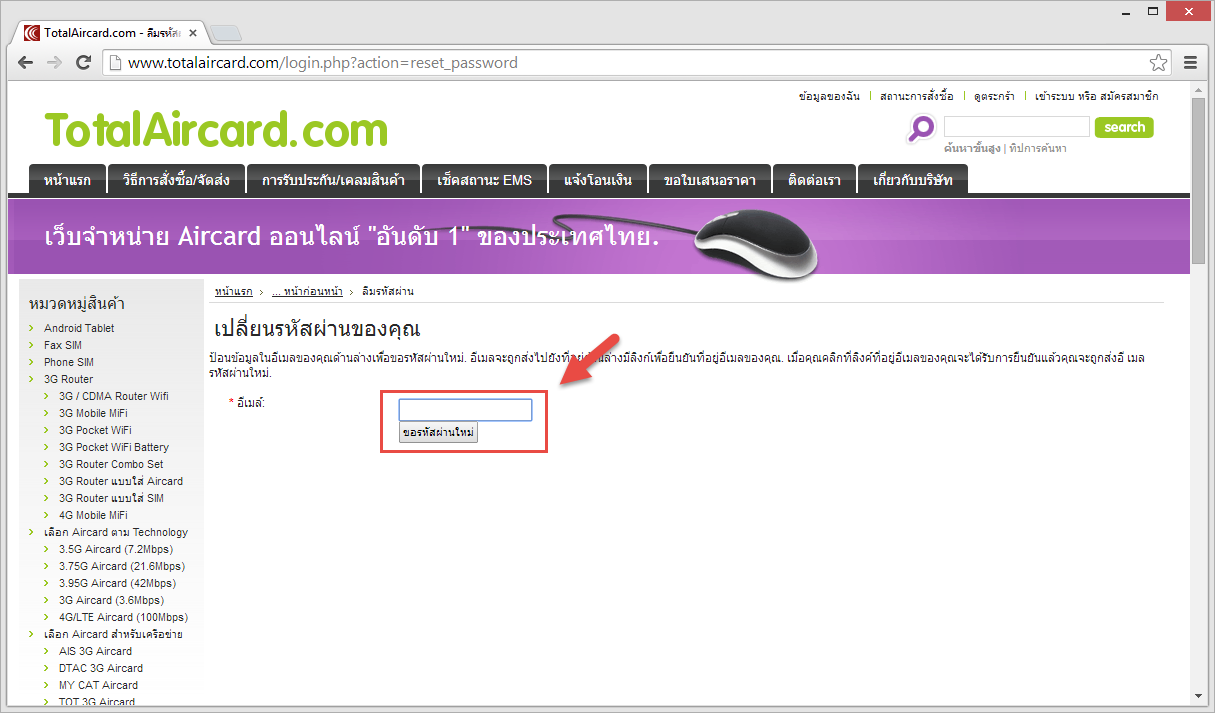
Task: Select the 4G Mobile MiFi subcategory
Action: [x=93, y=515]
